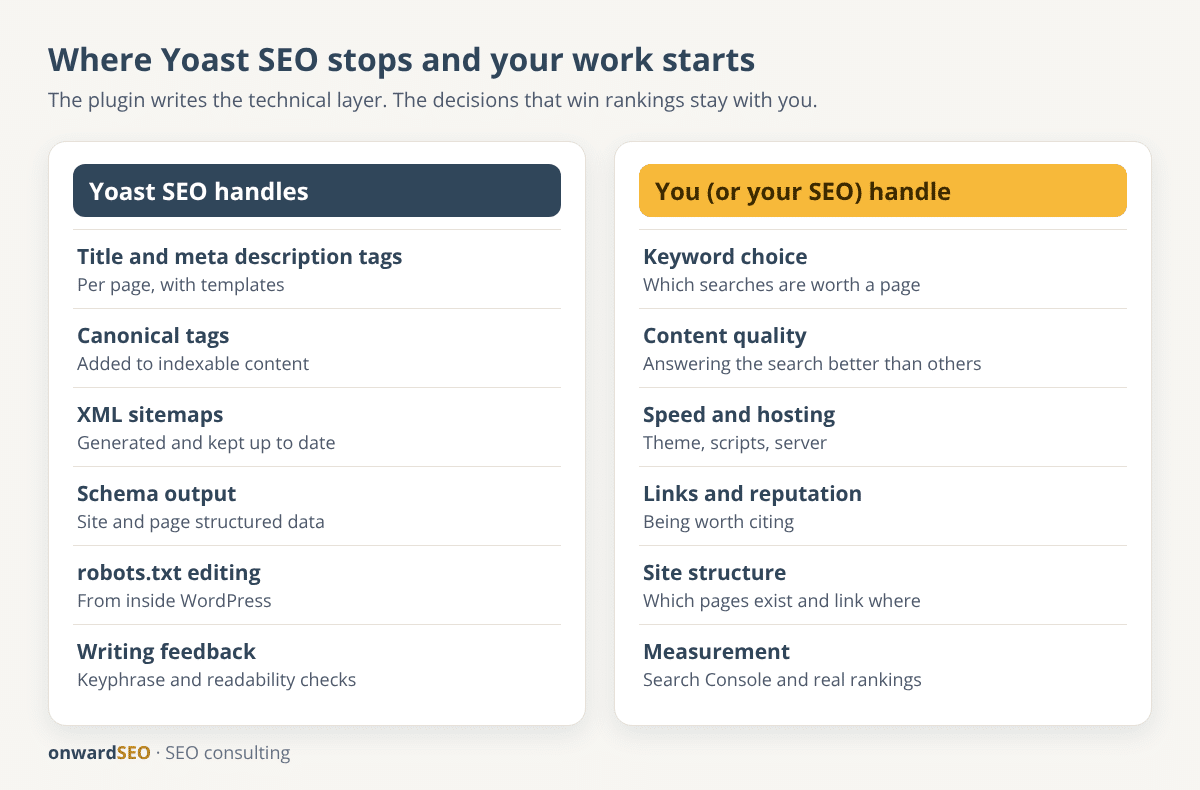Select the 'Yoast SEO handles' header
This screenshot has width=1200, height=790.
point(317,190)
